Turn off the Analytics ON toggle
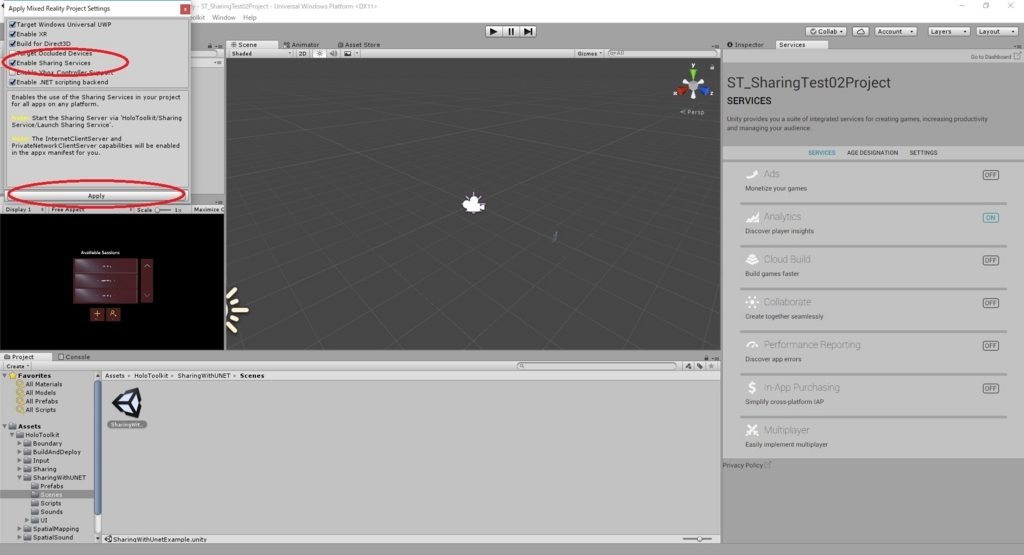The image size is (1024, 555). 991,217
